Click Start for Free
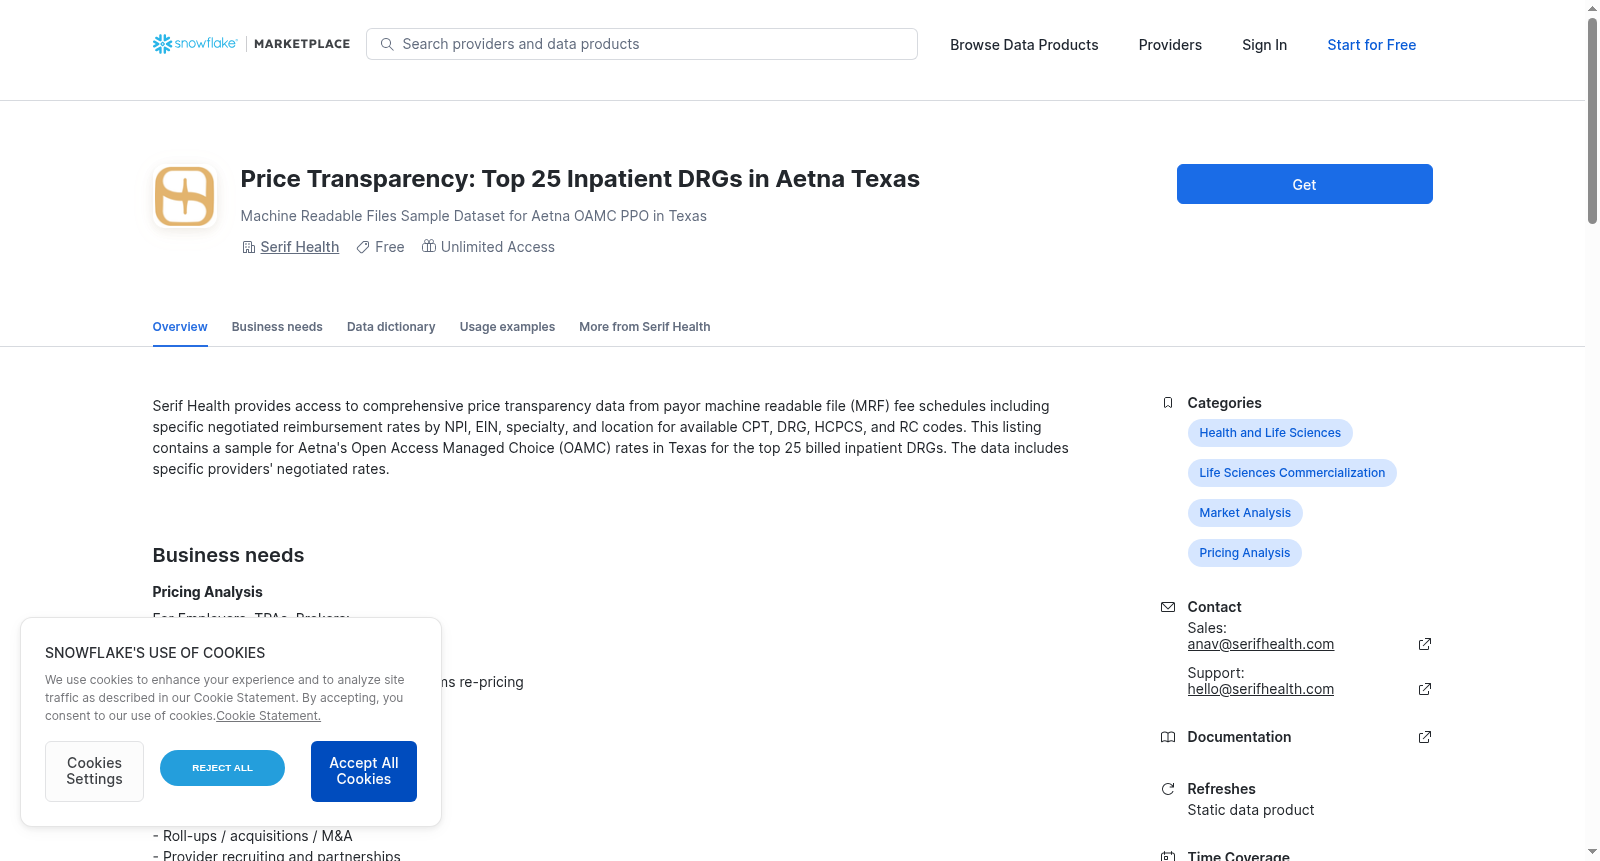This screenshot has height=861, width=1600. [x=1371, y=45]
